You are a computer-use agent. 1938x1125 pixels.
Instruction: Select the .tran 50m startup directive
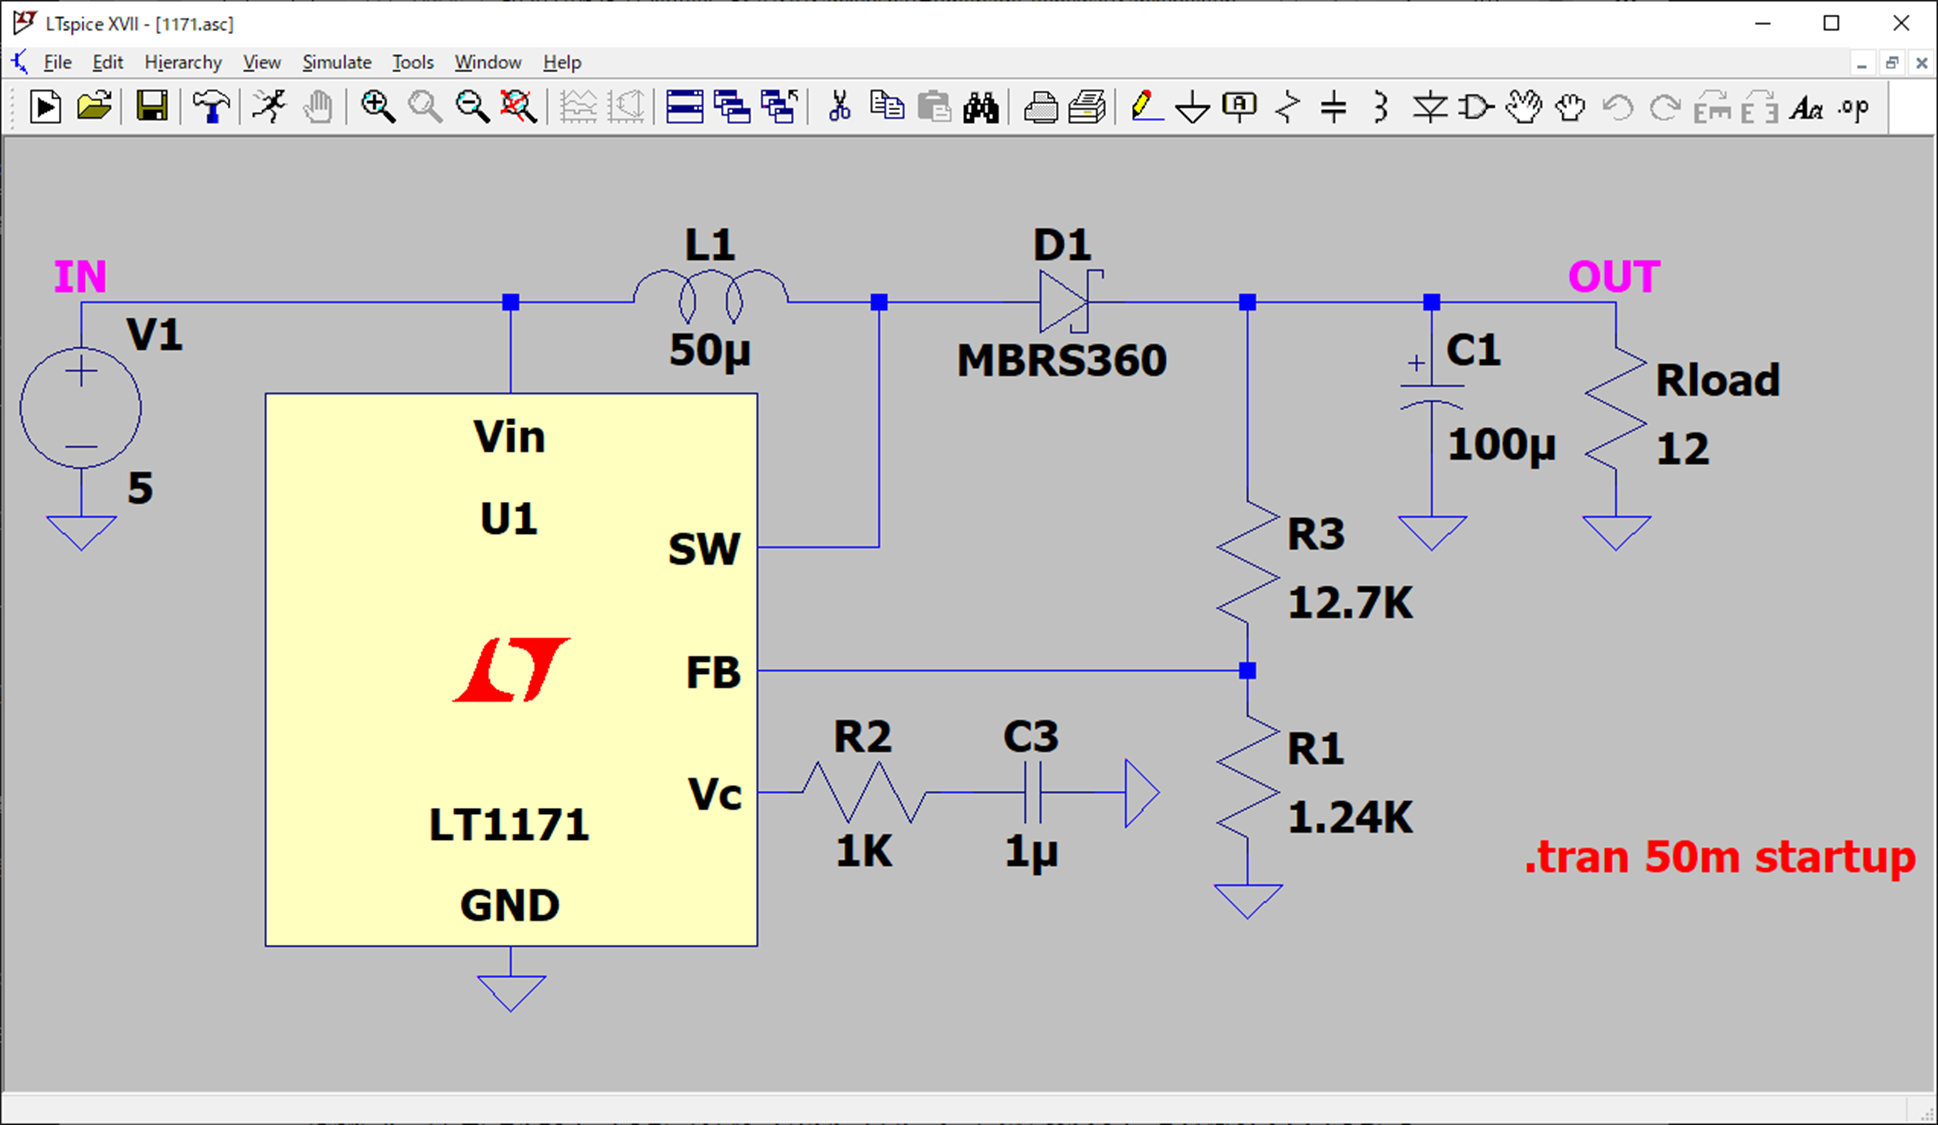click(1719, 857)
